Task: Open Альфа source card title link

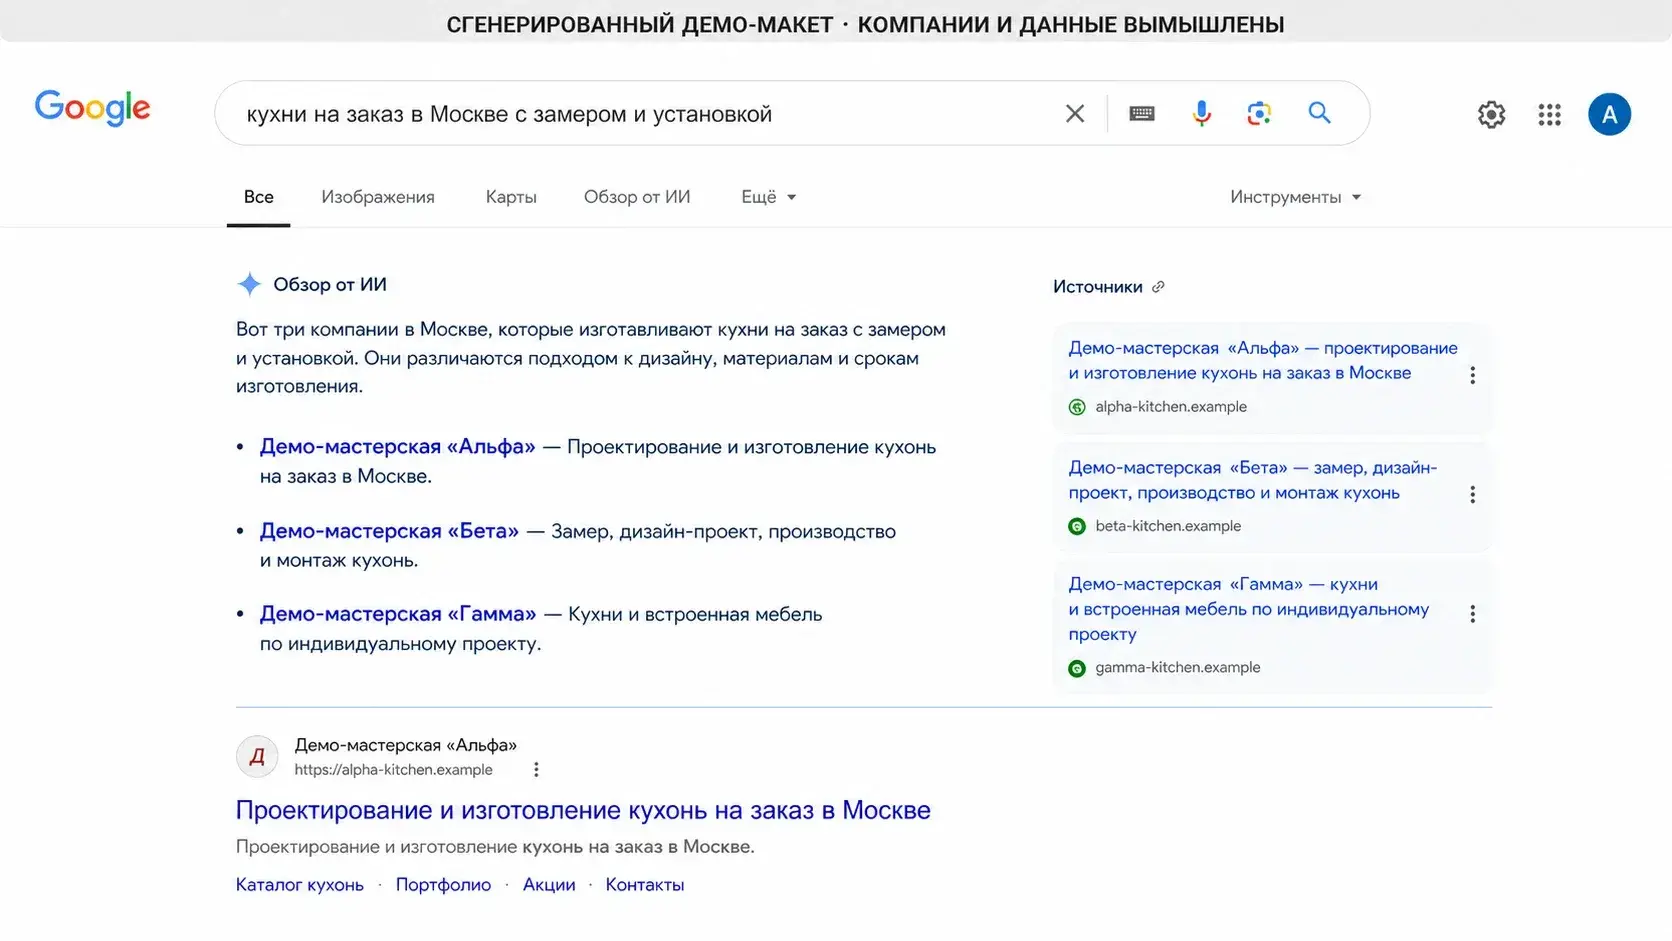Action: pyautogui.click(x=1263, y=360)
